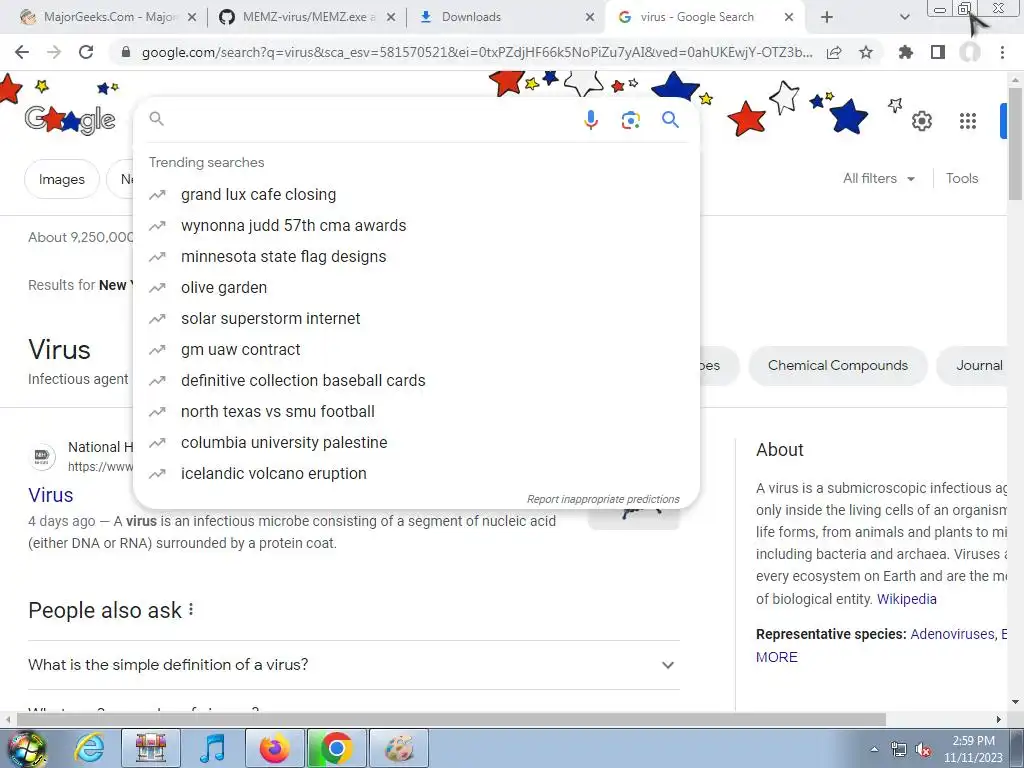The height and width of the screenshot is (768, 1024).
Task: Show hidden tray icons arrow
Action: point(874,750)
